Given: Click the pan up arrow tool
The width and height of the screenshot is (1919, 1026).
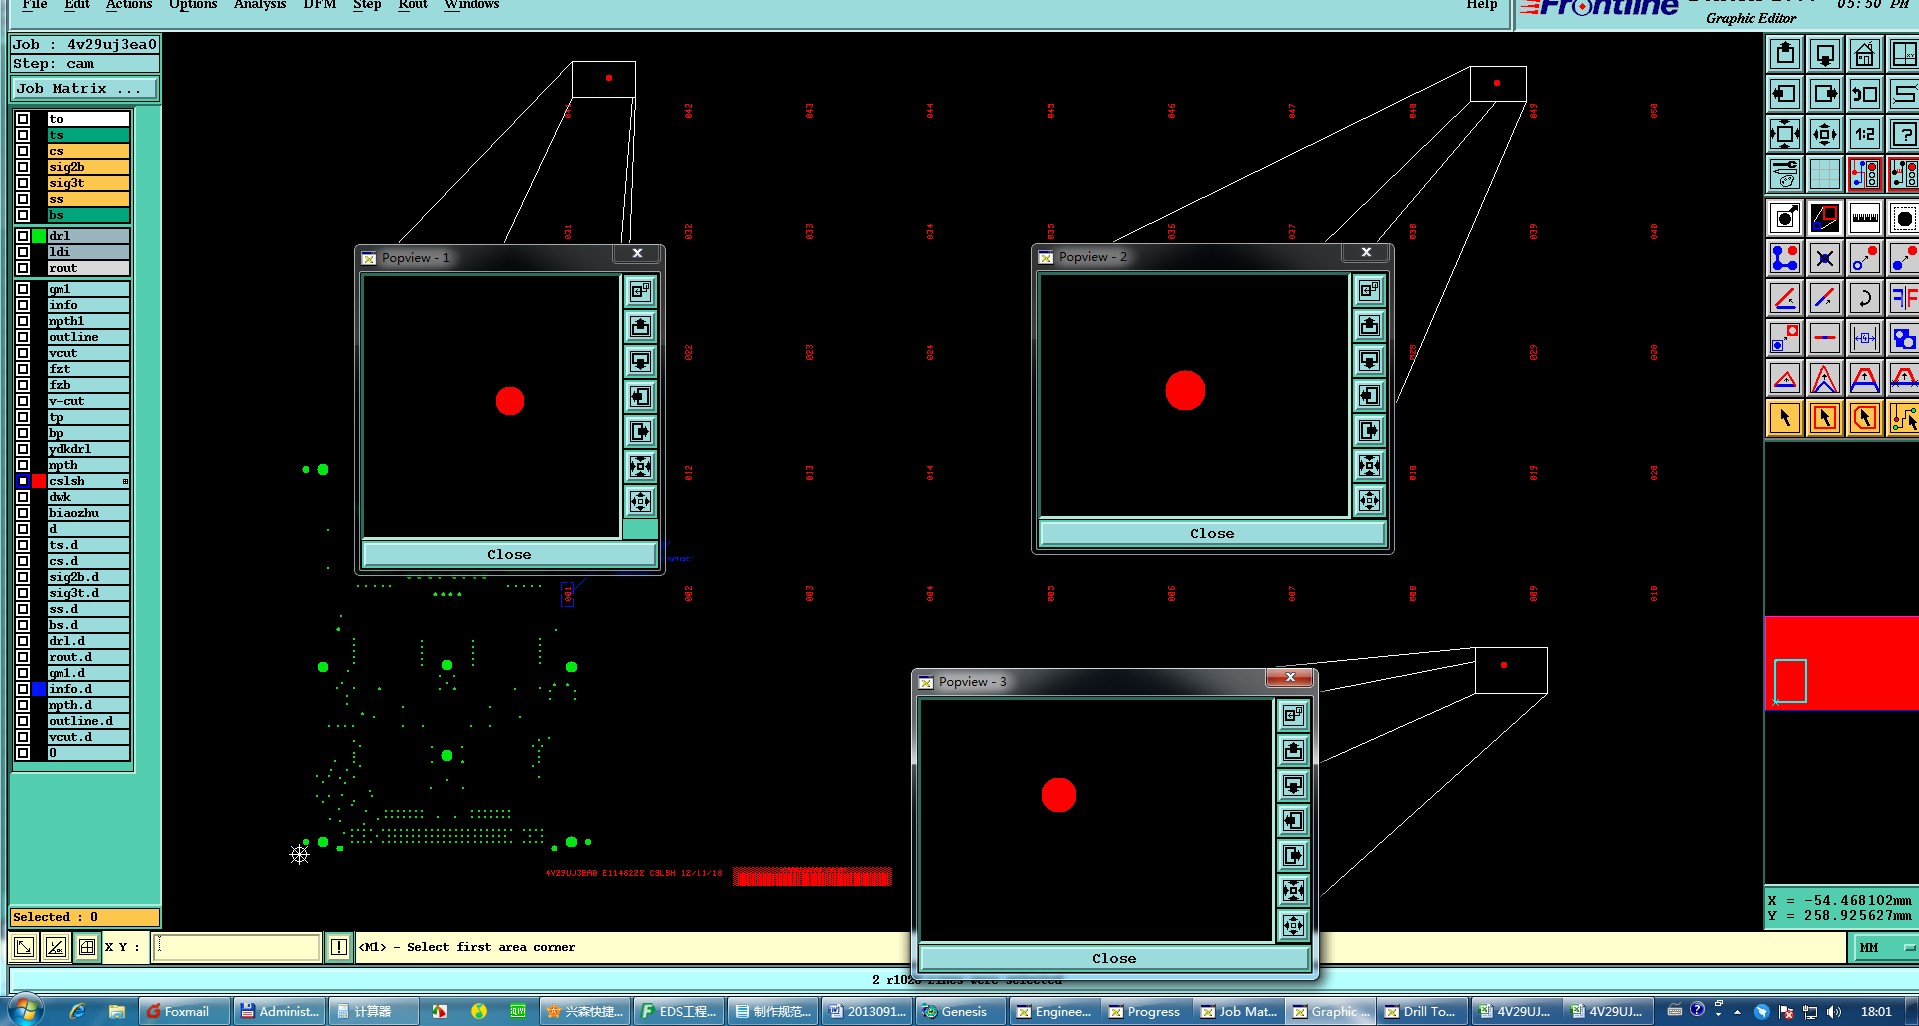Looking at the screenshot, I should tap(1785, 54).
